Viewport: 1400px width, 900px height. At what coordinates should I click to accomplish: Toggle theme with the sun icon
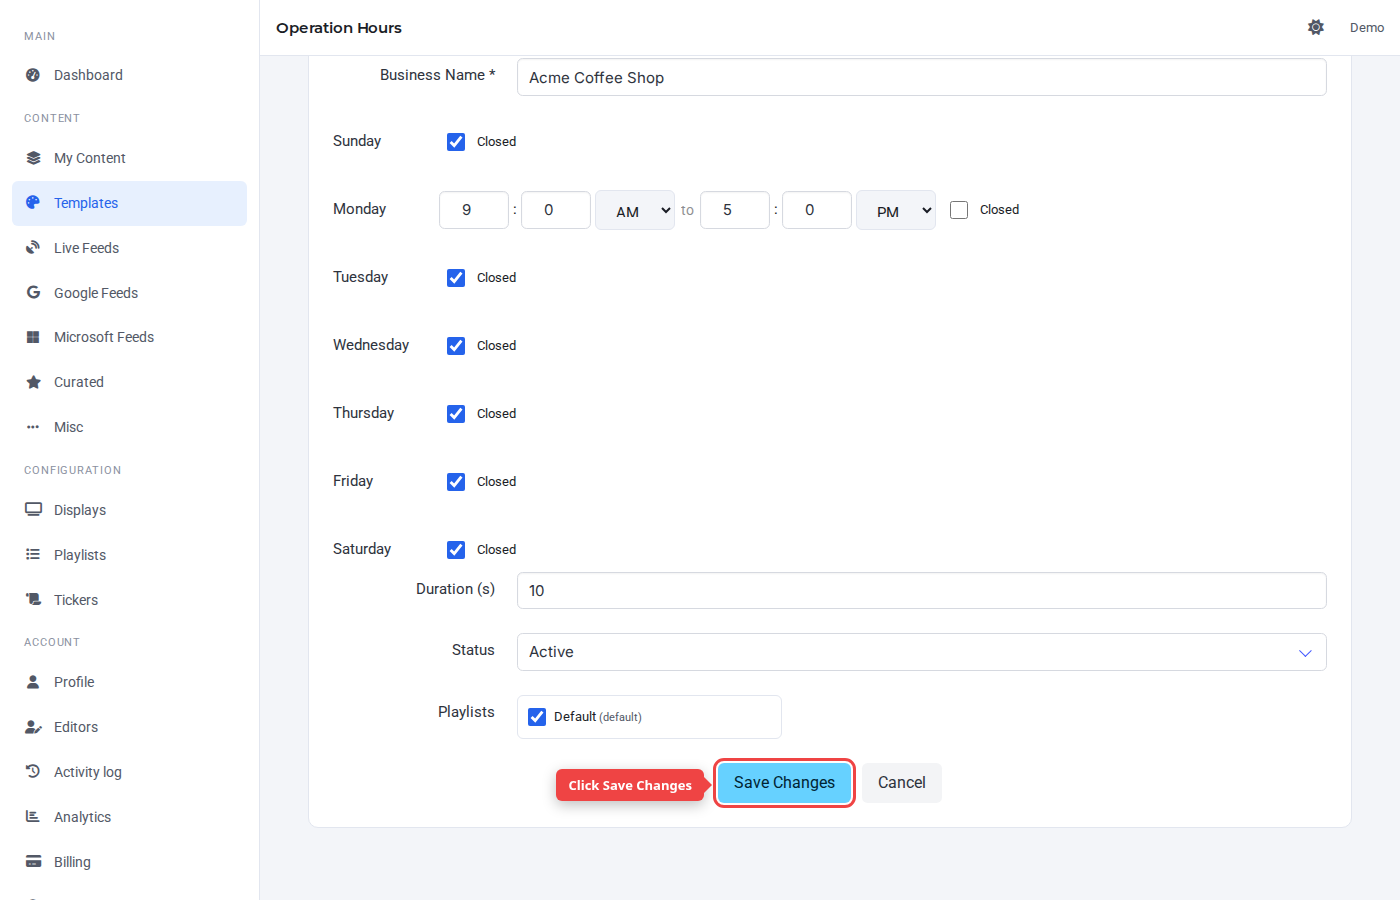(1316, 27)
